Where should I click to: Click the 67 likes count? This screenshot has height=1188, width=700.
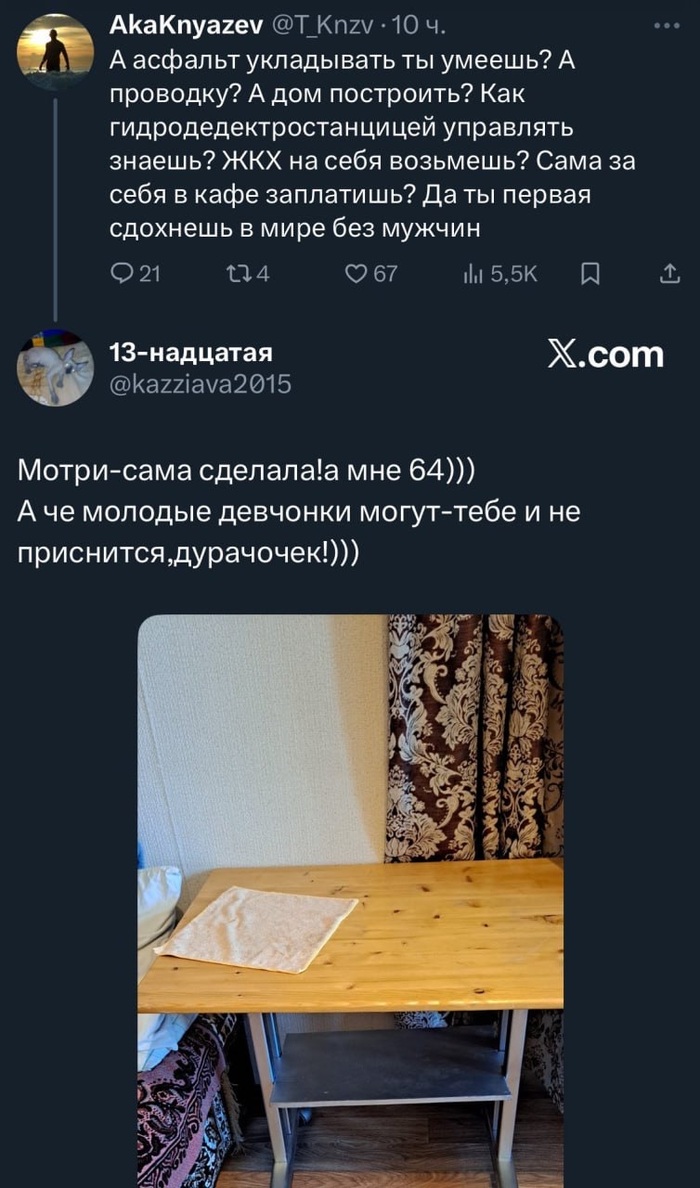(386, 274)
